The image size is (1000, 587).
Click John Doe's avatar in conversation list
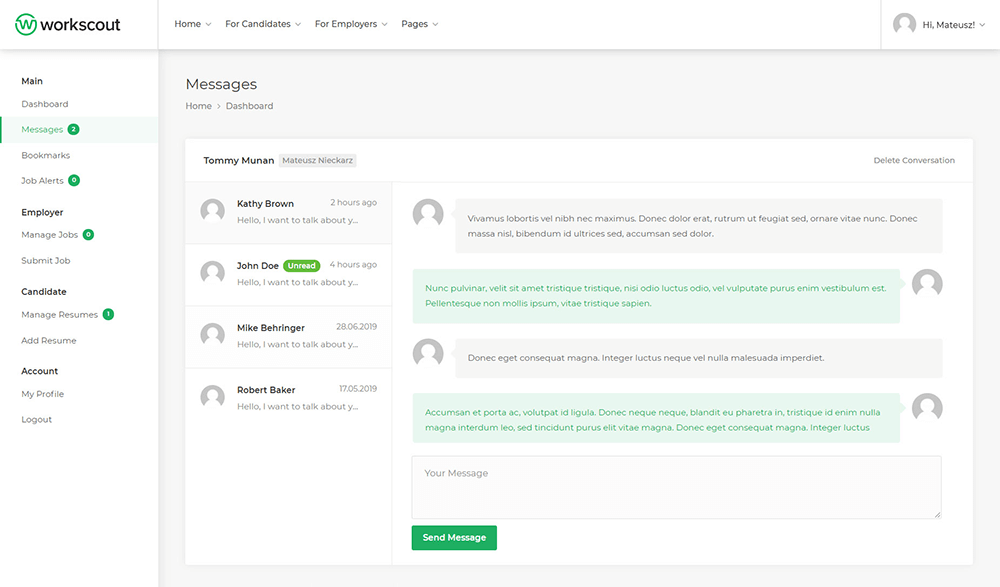(212, 273)
